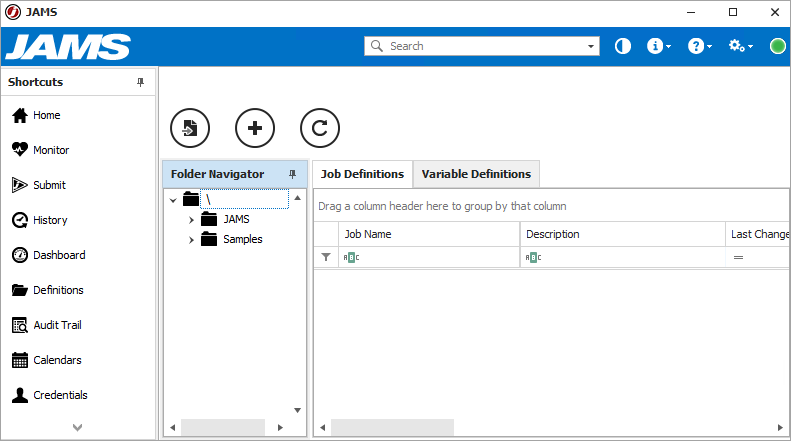Refresh the job definitions list
This screenshot has height=441, width=791.
(x=320, y=128)
